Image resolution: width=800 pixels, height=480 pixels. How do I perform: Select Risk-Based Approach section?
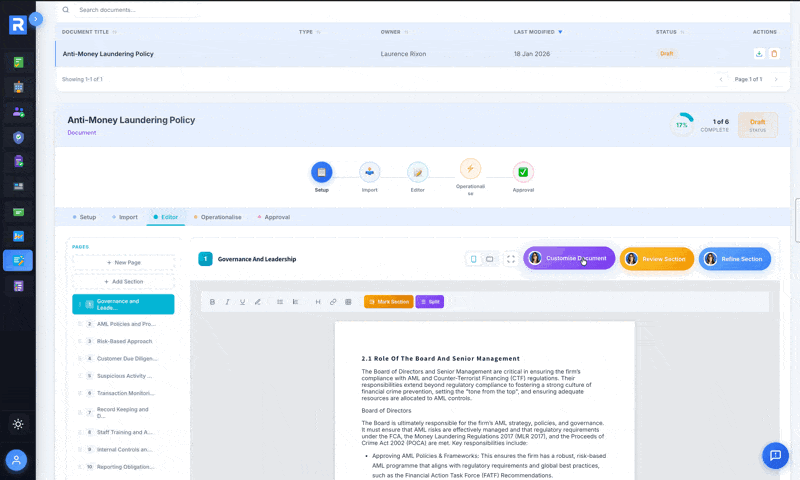[x=123, y=341]
